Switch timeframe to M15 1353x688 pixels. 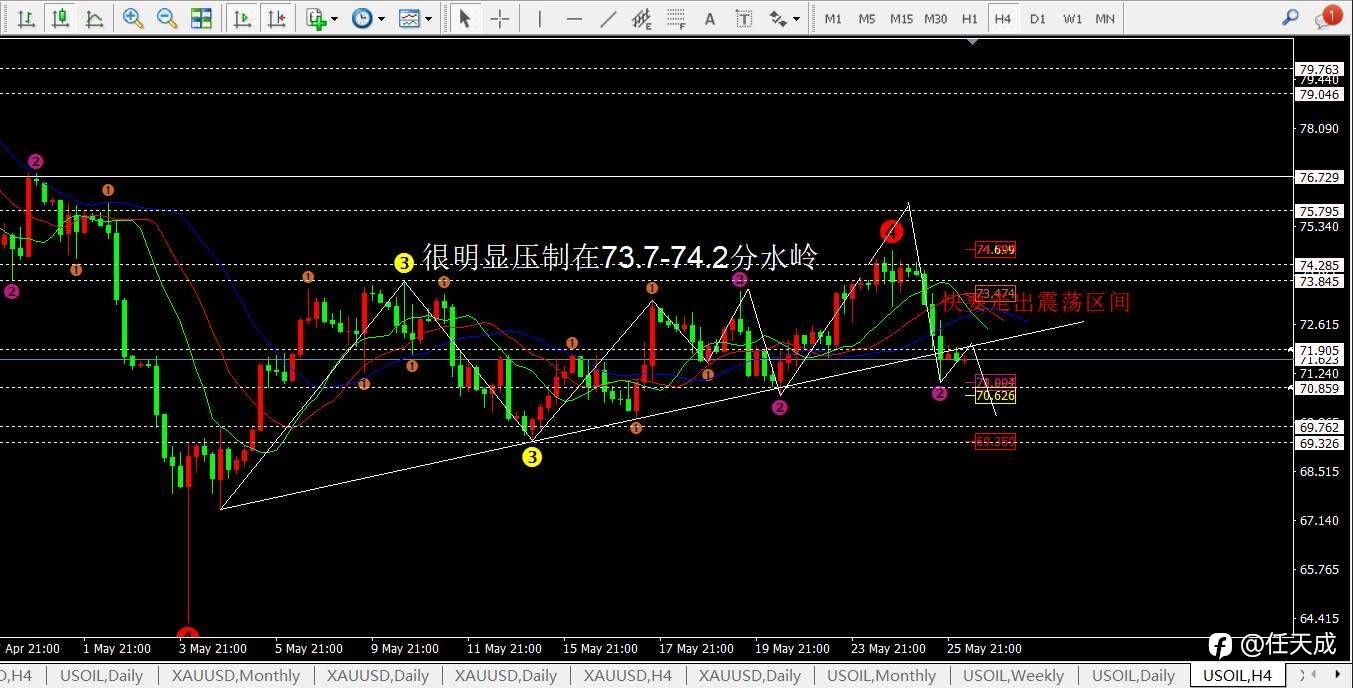coord(901,18)
